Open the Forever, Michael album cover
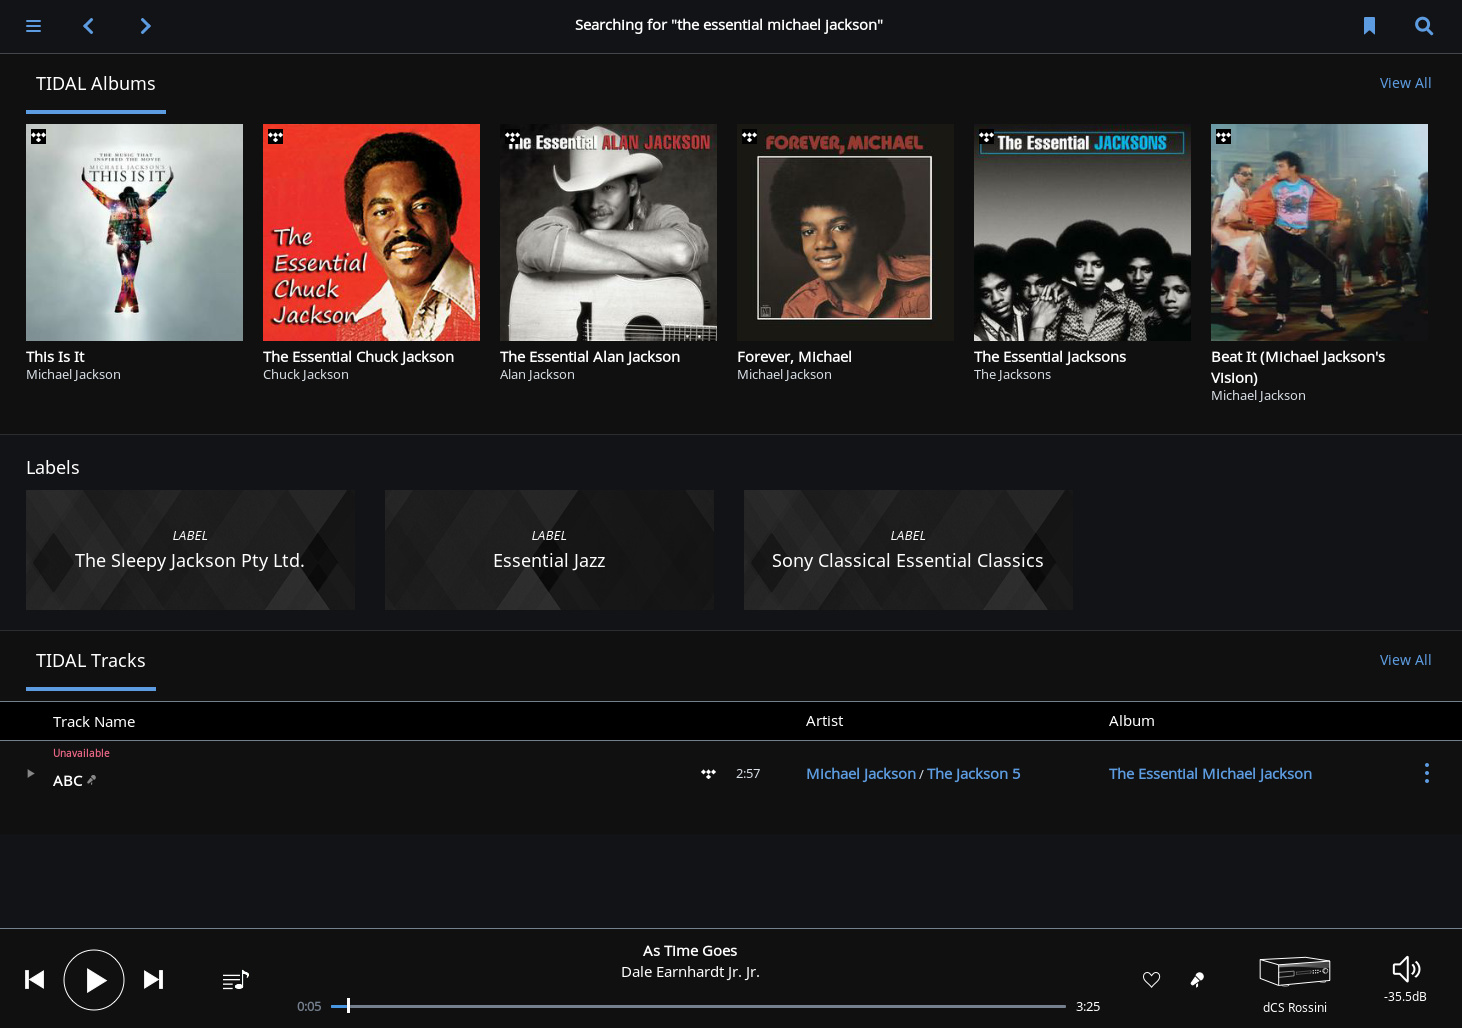1462x1028 pixels. 845,232
